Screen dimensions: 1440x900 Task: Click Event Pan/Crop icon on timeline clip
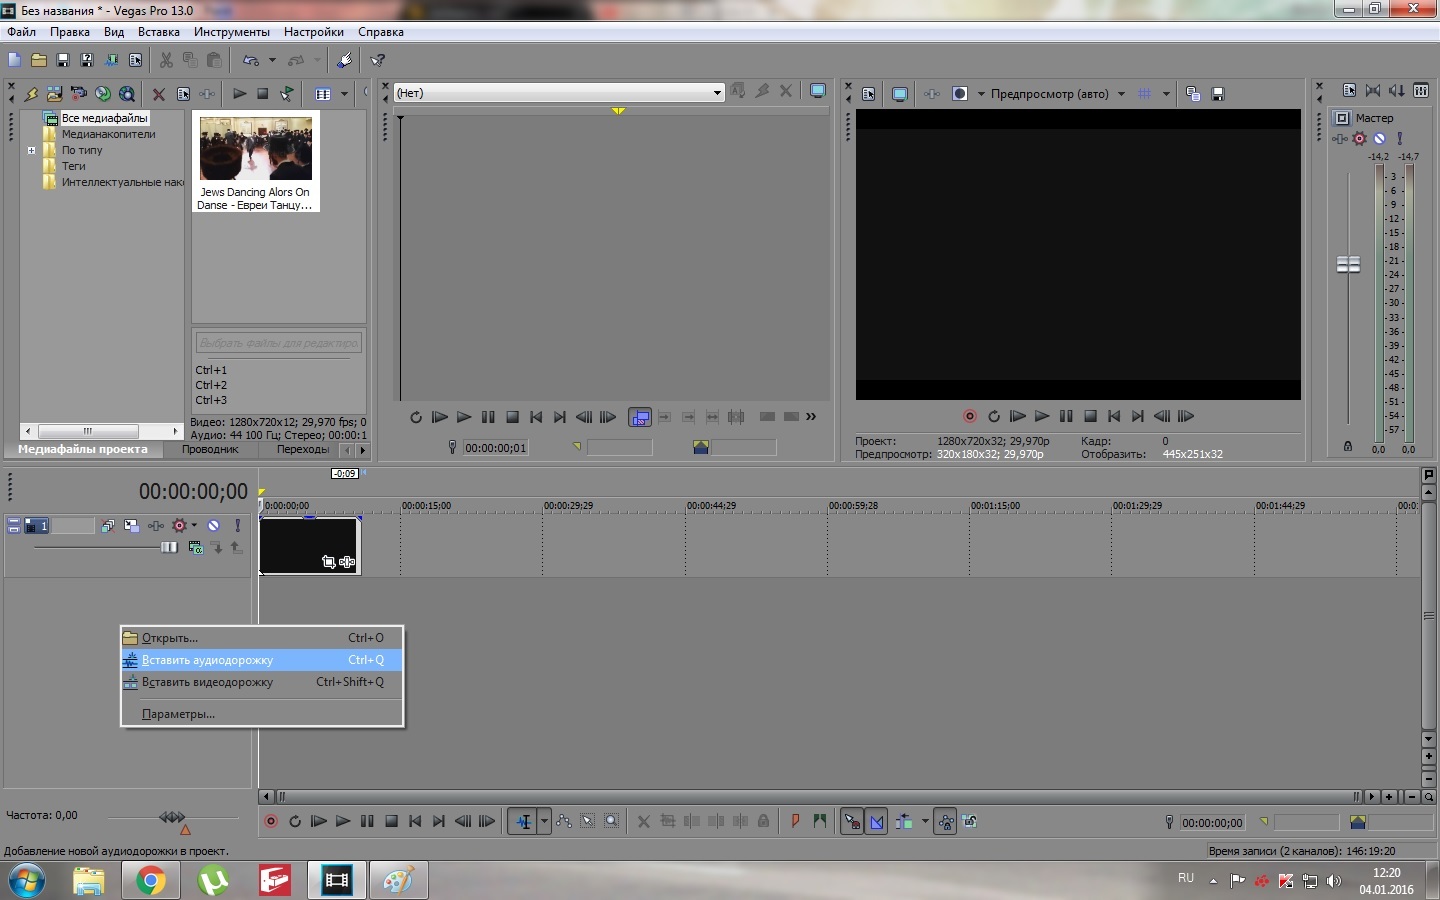(x=328, y=562)
